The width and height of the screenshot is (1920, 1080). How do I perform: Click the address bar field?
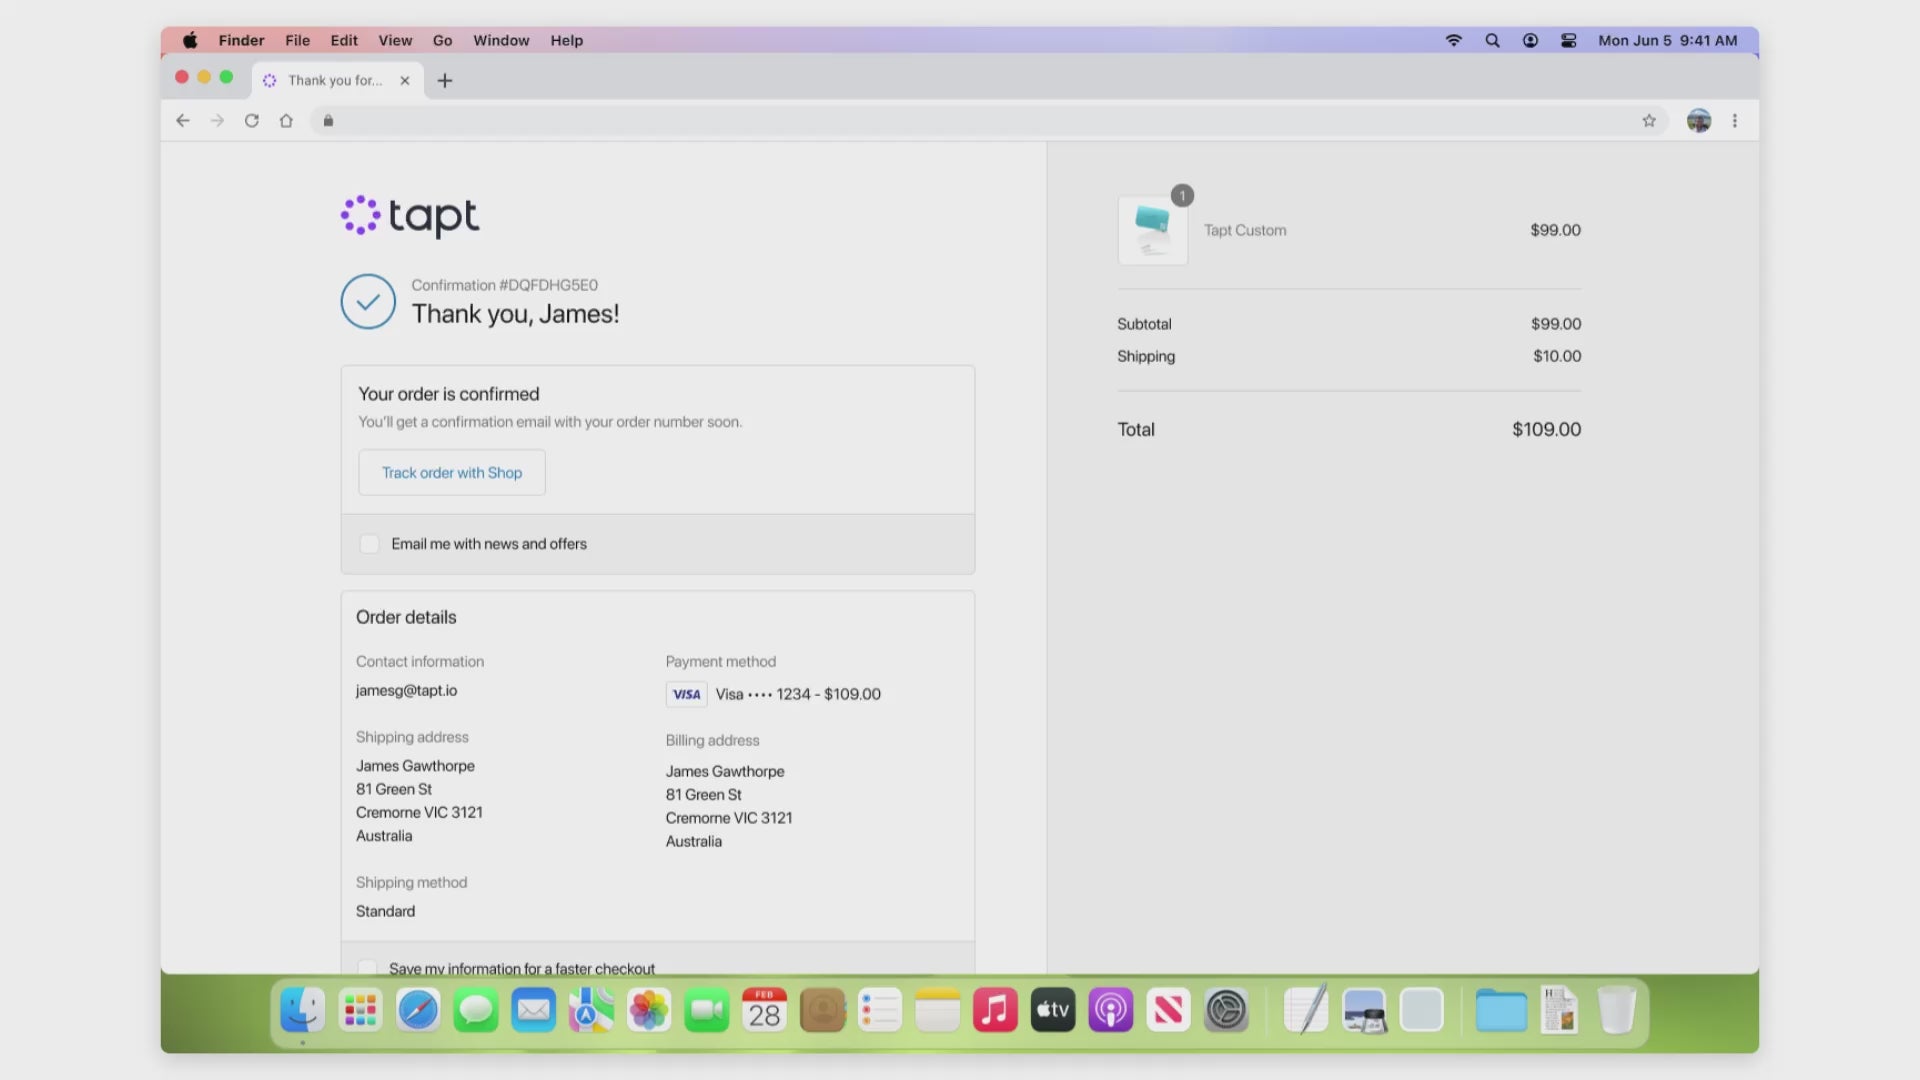[x=988, y=121]
